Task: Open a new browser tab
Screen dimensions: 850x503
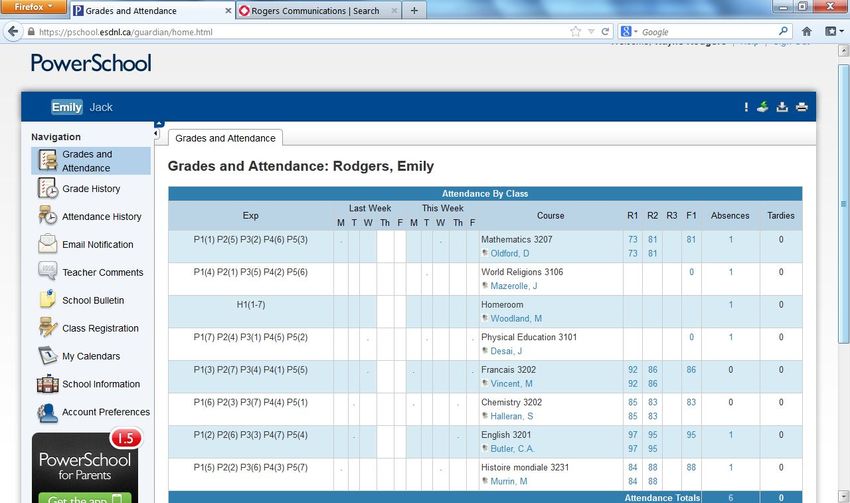Action: pyautogui.click(x=414, y=10)
